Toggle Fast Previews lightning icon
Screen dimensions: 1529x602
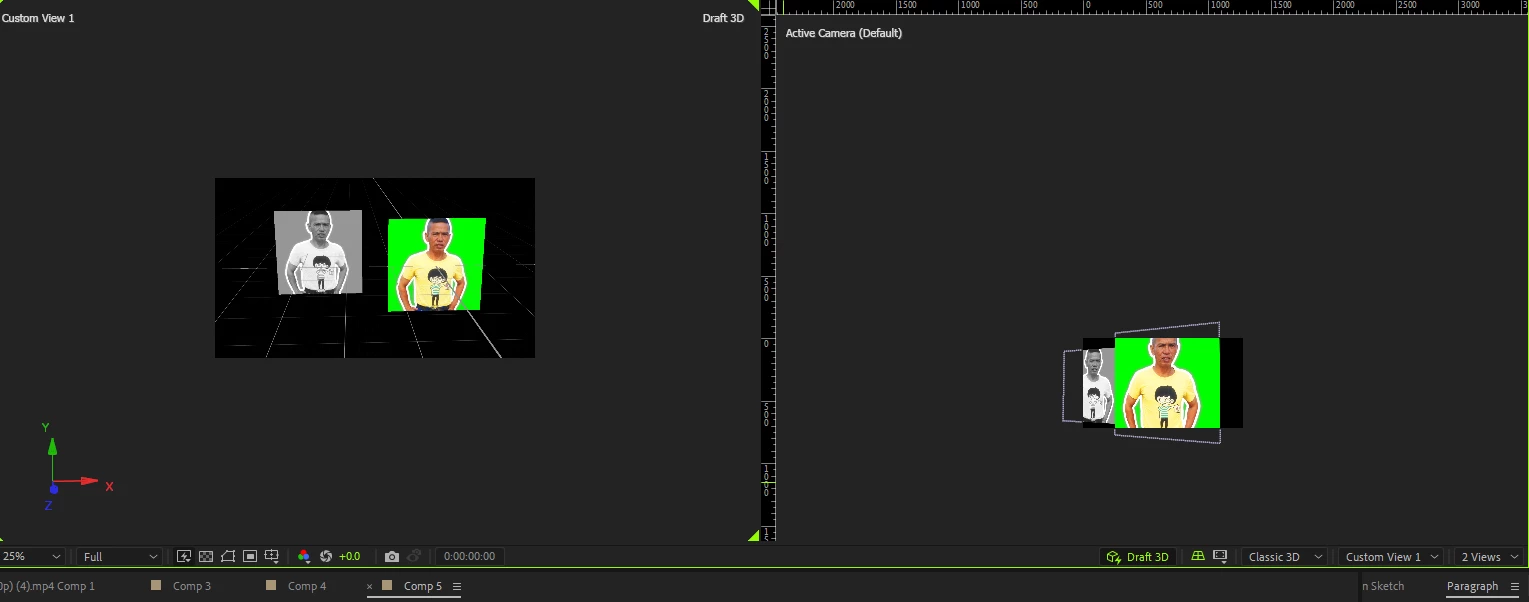[184, 556]
